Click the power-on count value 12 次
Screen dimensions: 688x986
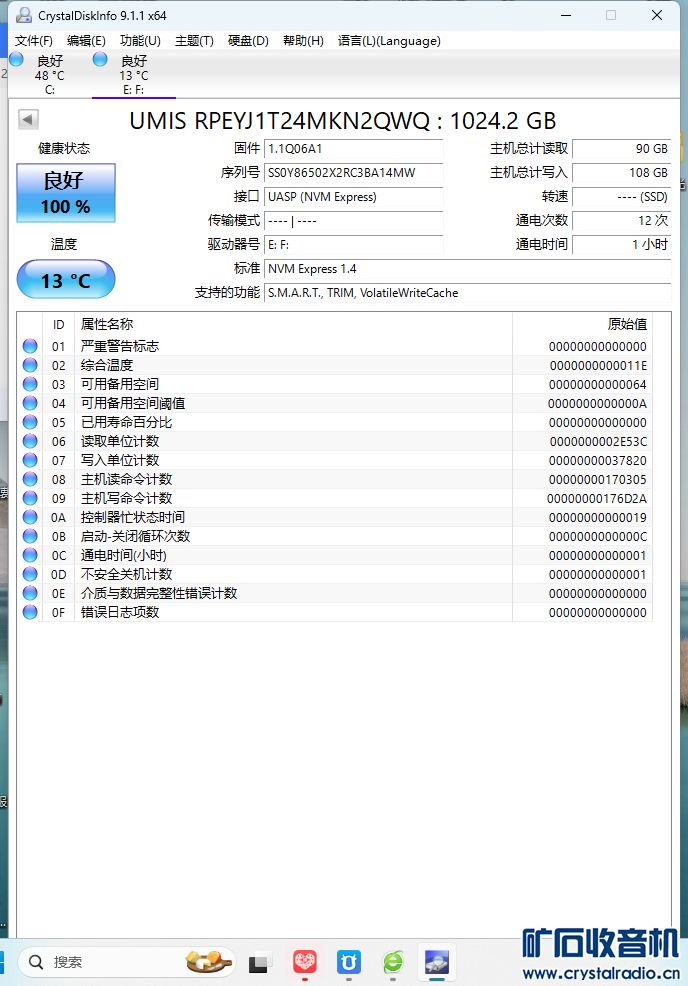621,221
